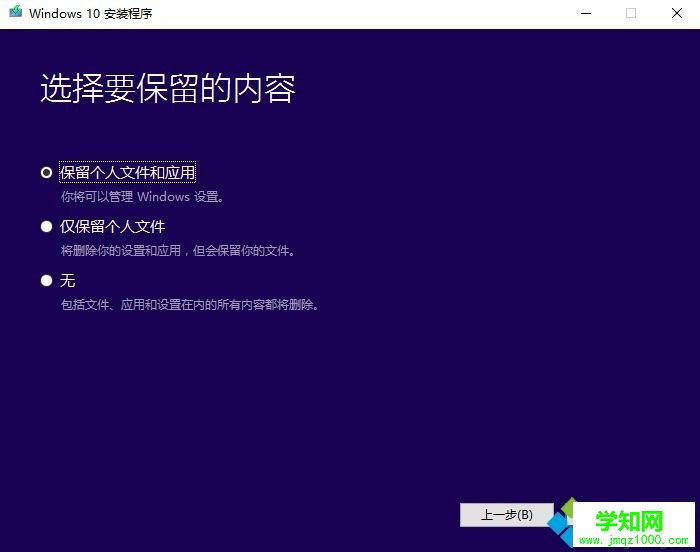Click the Windows 10 setup title bar icon
The height and width of the screenshot is (552, 700).
point(16,12)
